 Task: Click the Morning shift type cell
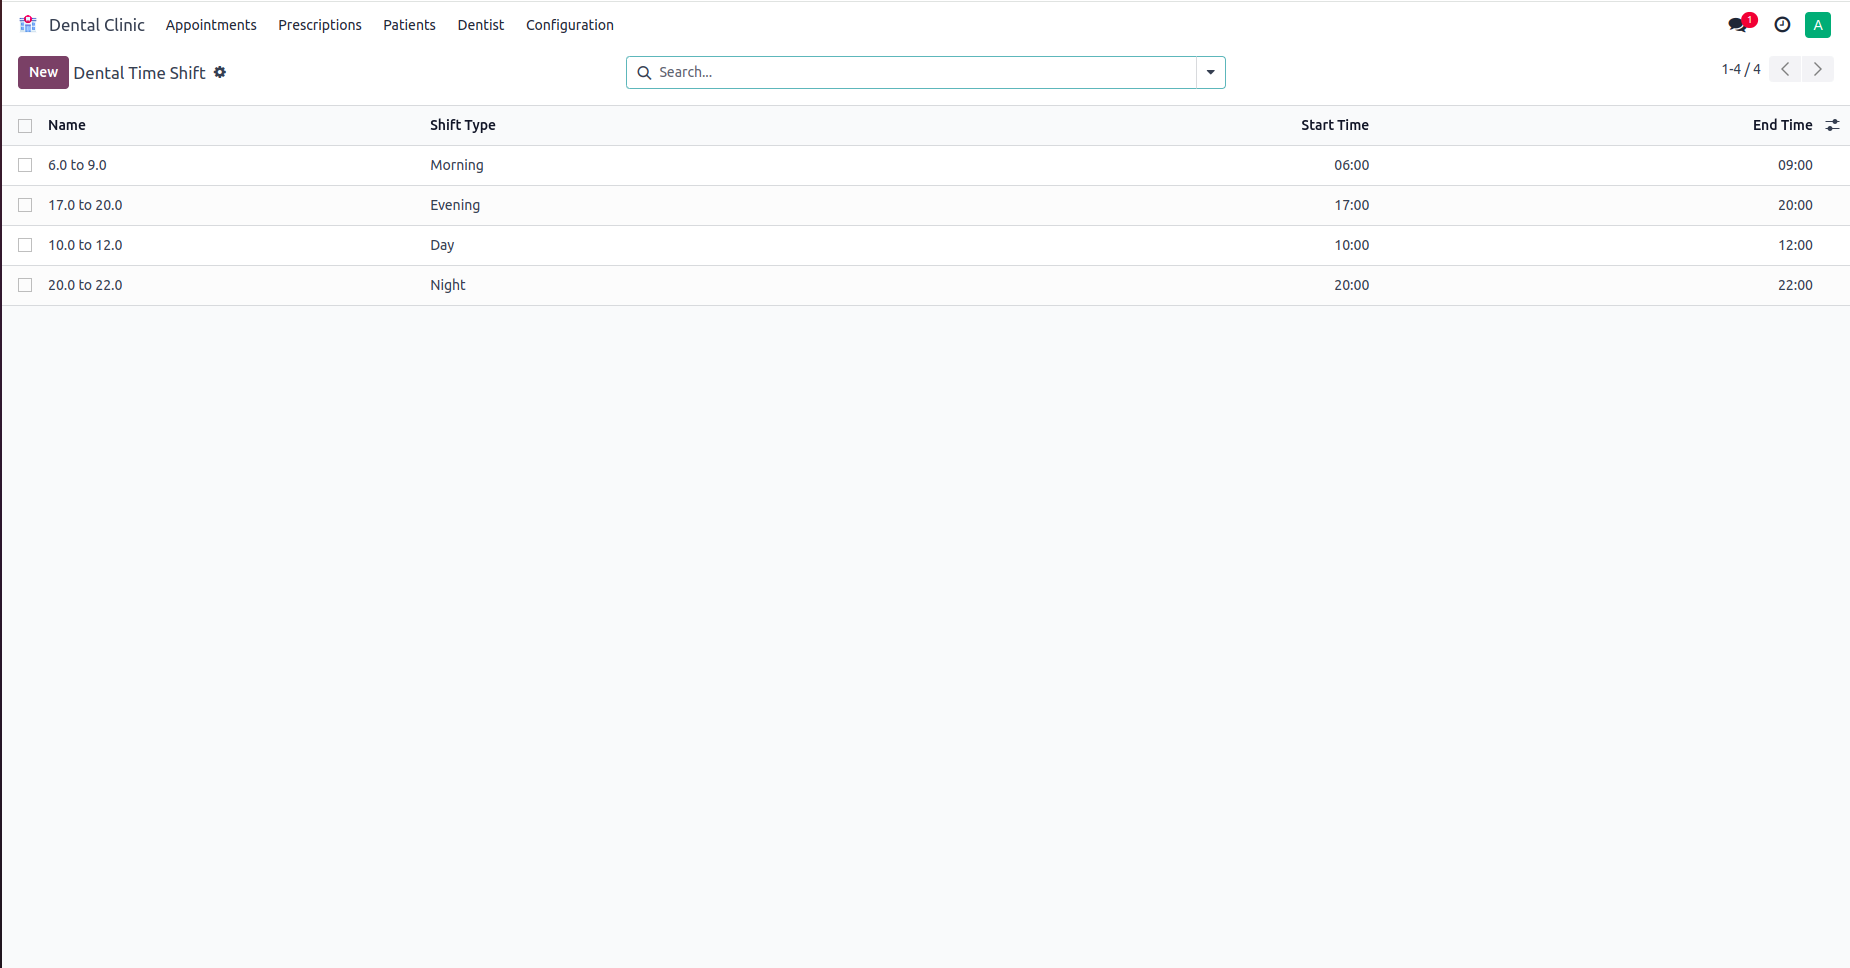click(457, 165)
